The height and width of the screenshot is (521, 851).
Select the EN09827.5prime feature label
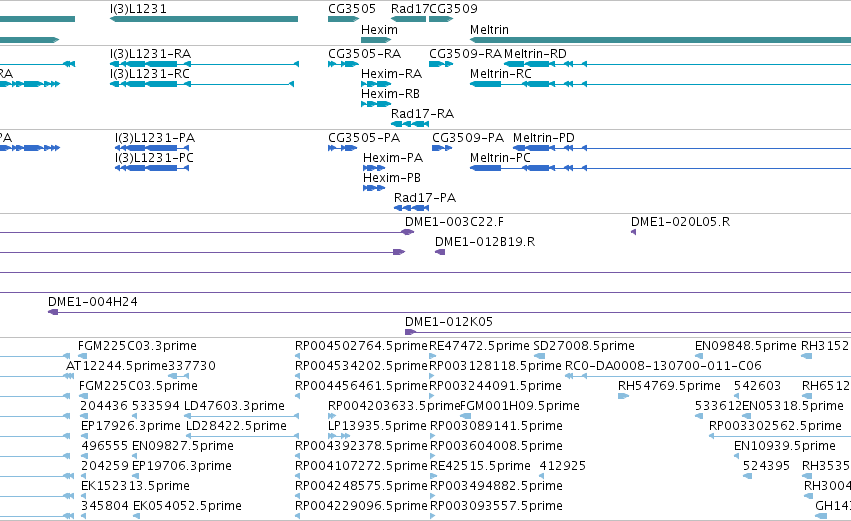point(183,446)
